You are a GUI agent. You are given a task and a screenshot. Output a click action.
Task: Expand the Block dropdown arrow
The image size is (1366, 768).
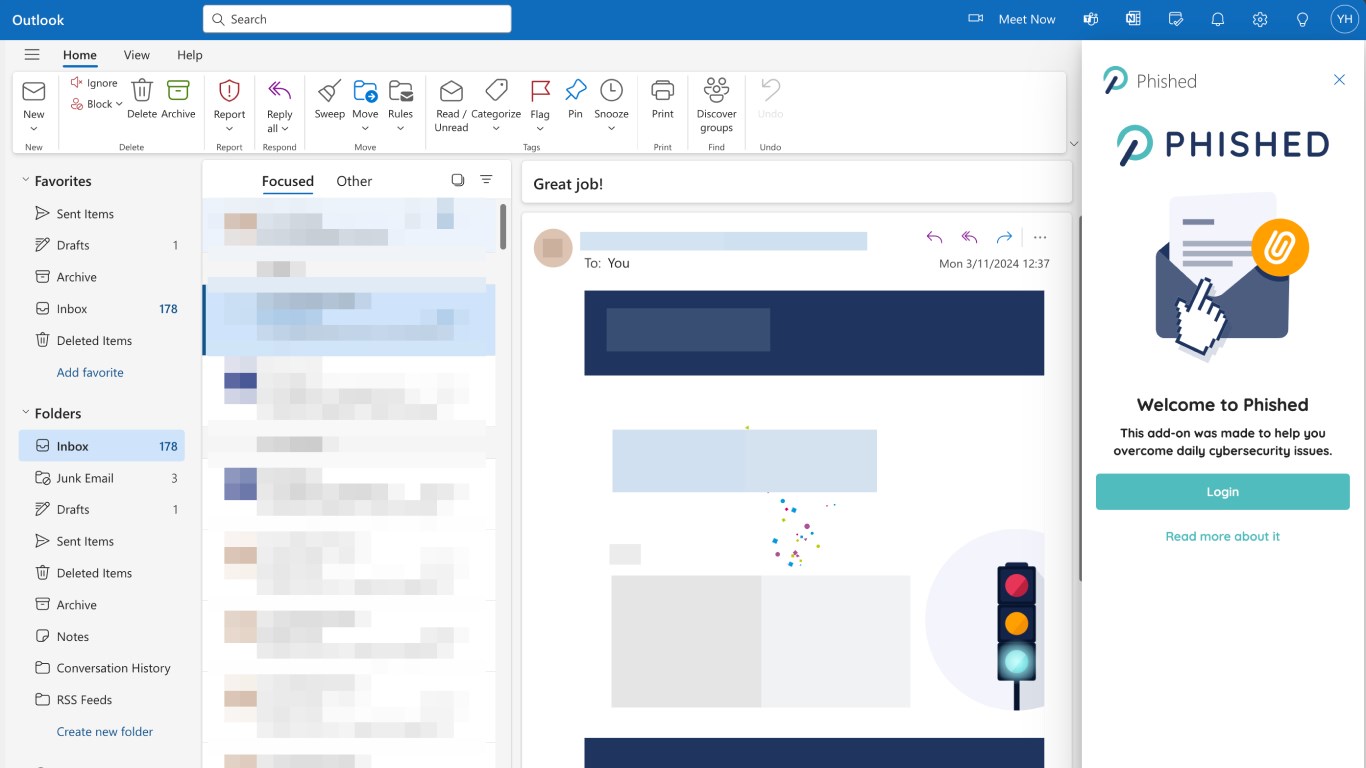(119, 104)
